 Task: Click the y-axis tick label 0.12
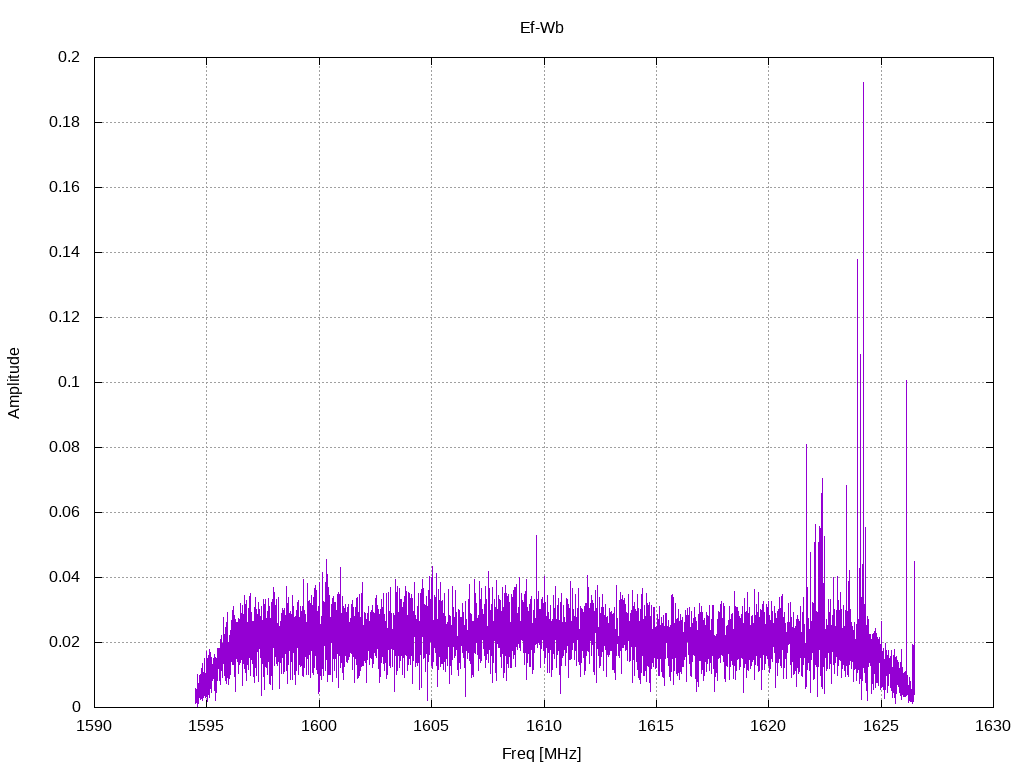(65, 317)
